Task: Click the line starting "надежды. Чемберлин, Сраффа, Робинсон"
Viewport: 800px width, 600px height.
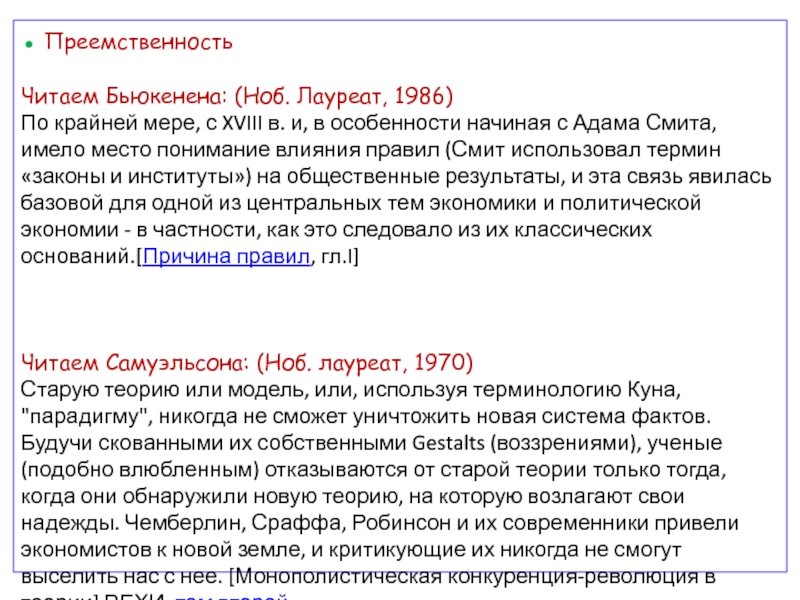Action: [x=380, y=522]
